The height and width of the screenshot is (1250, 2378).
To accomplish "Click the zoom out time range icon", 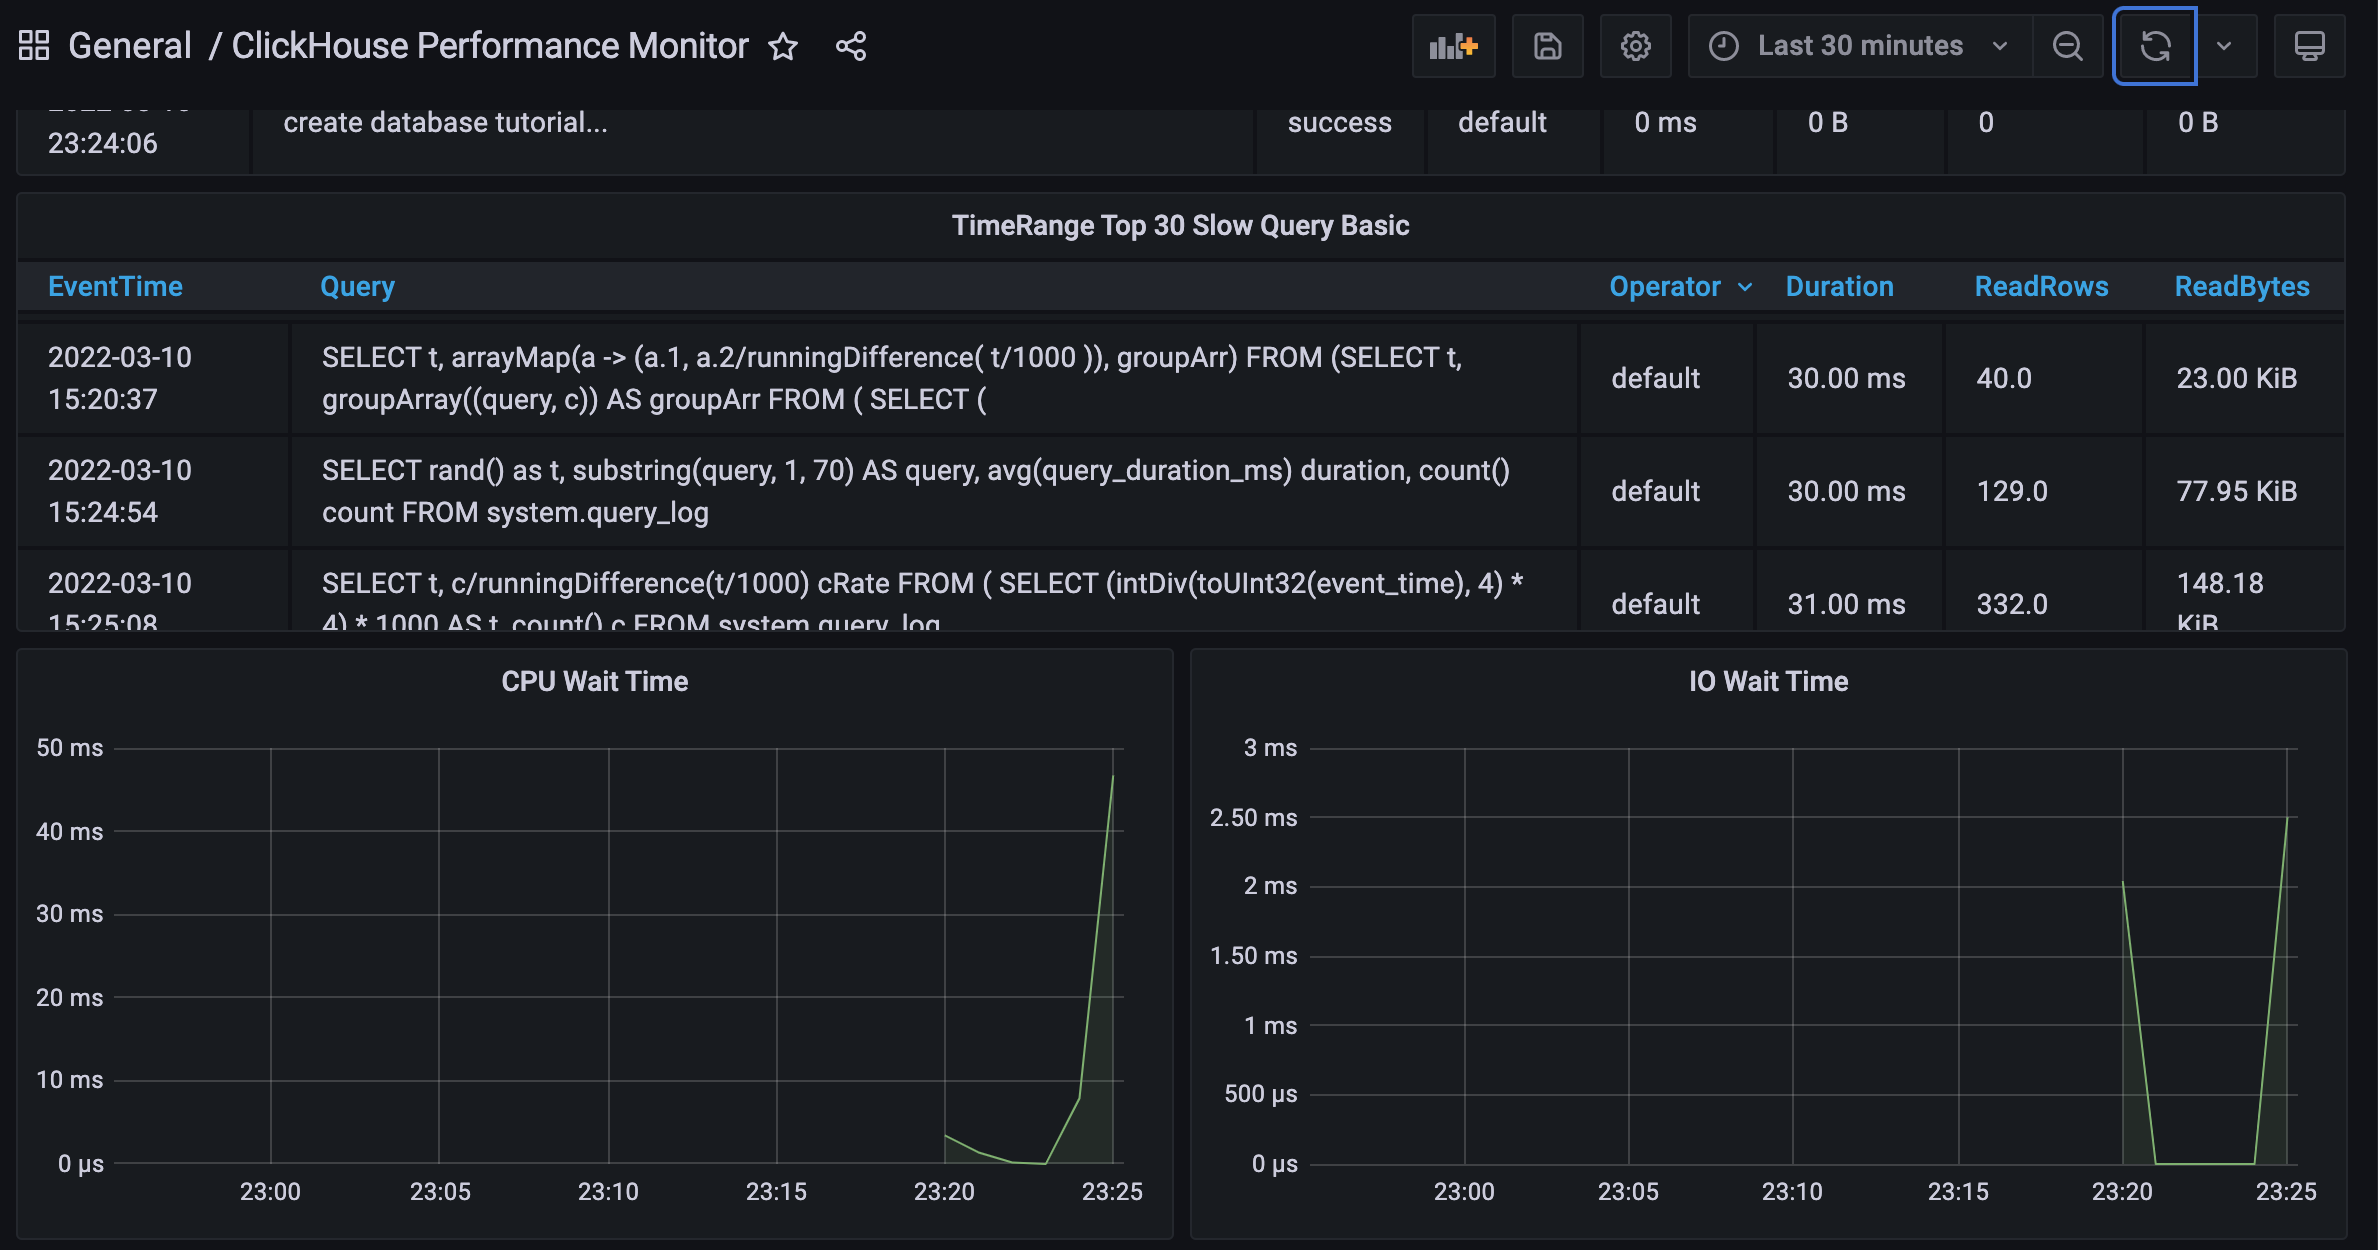I will click(2068, 45).
